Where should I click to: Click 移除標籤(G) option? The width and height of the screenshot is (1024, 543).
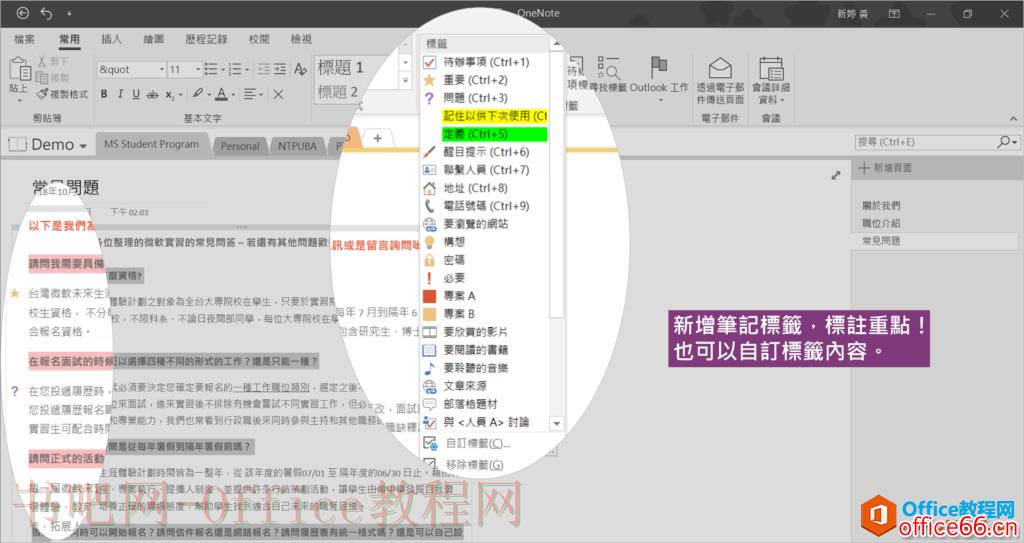473,465
